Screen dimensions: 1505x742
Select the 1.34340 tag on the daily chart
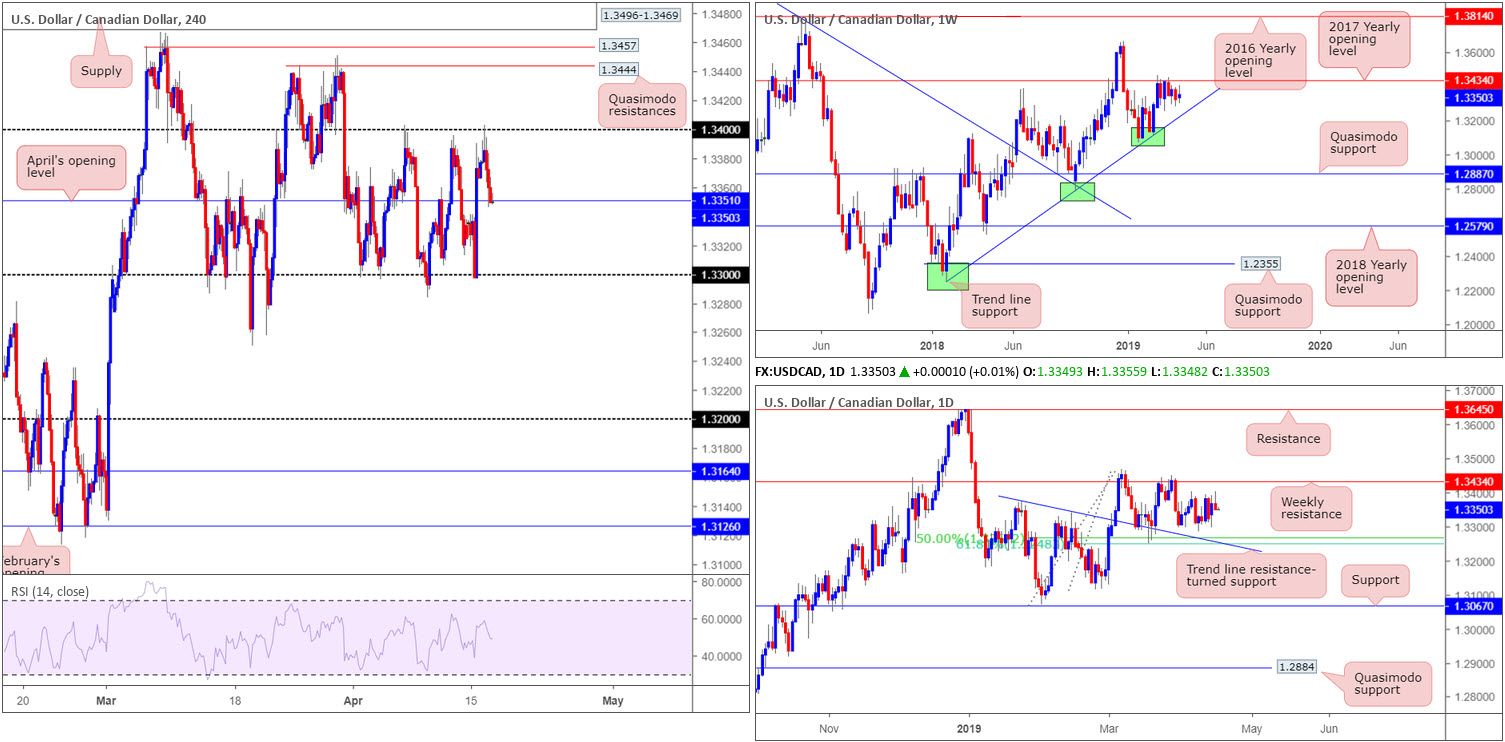(1475, 481)
